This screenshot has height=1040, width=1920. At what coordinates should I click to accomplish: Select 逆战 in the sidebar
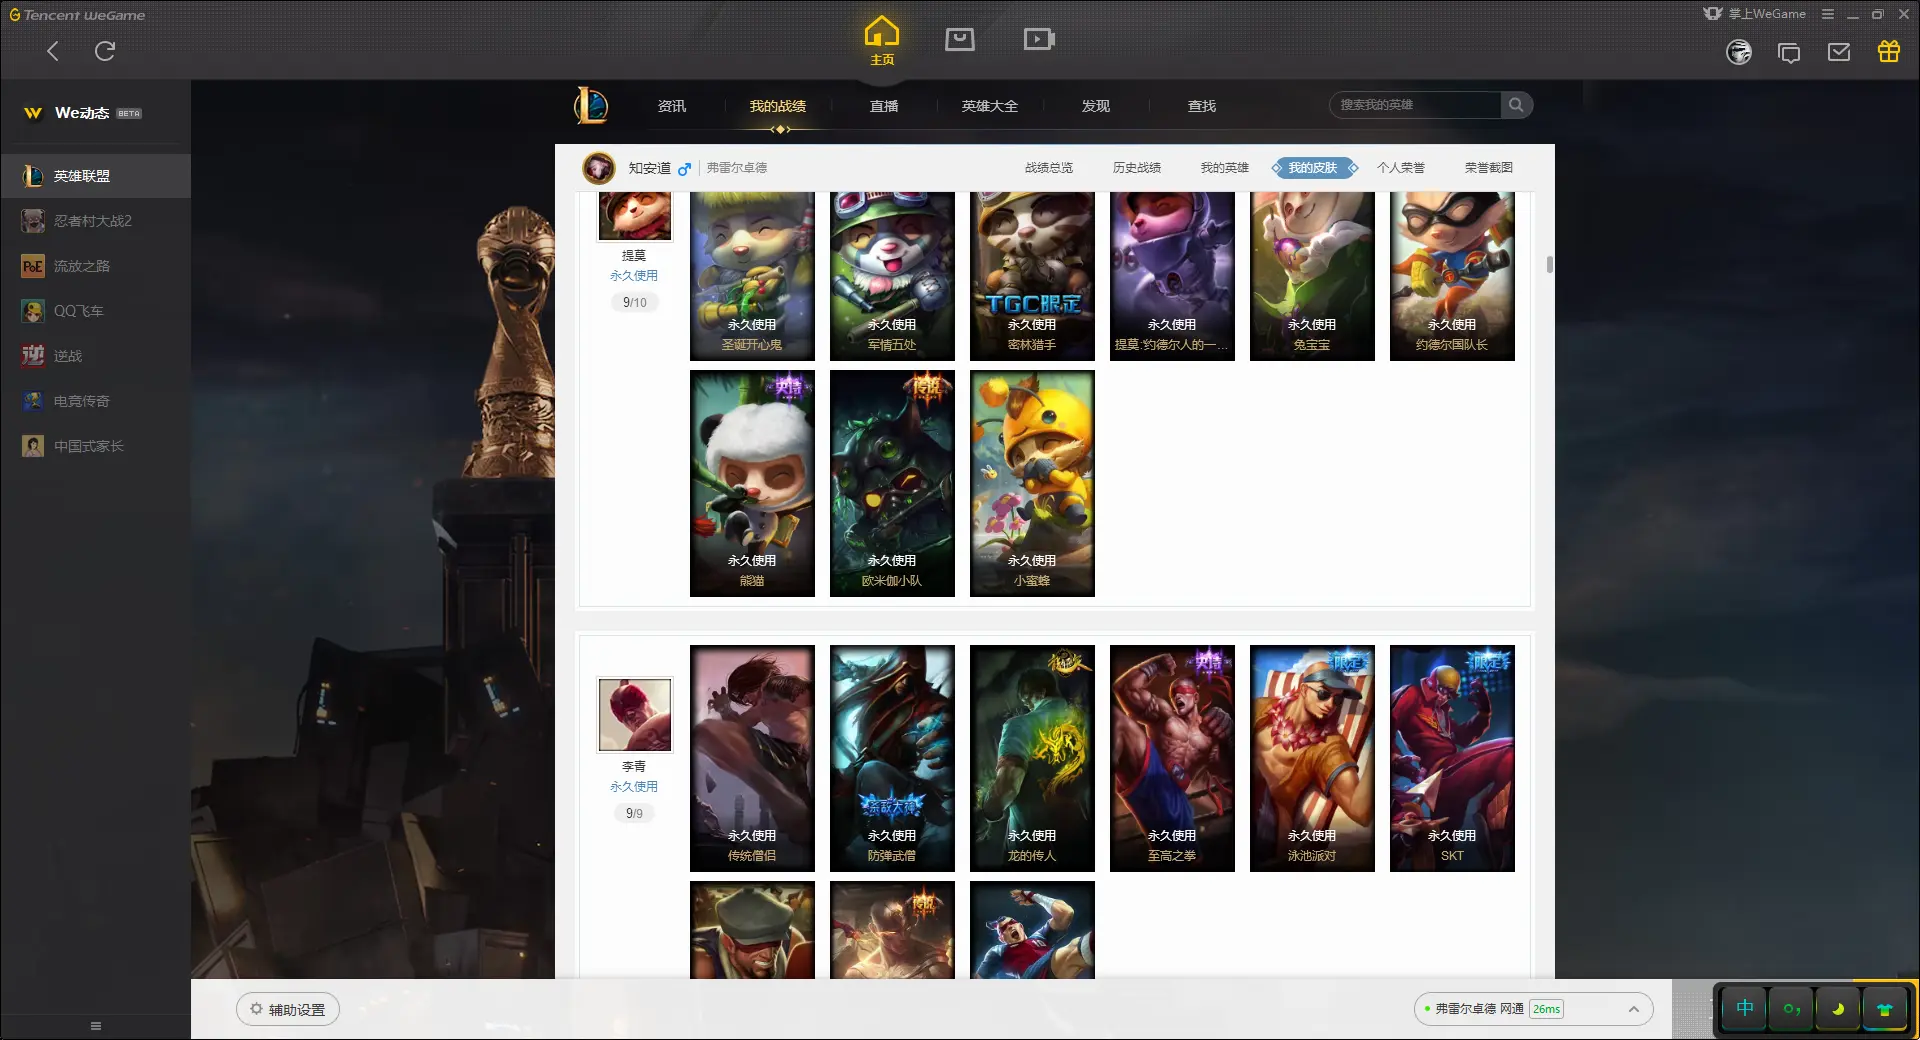pos(95,356)
